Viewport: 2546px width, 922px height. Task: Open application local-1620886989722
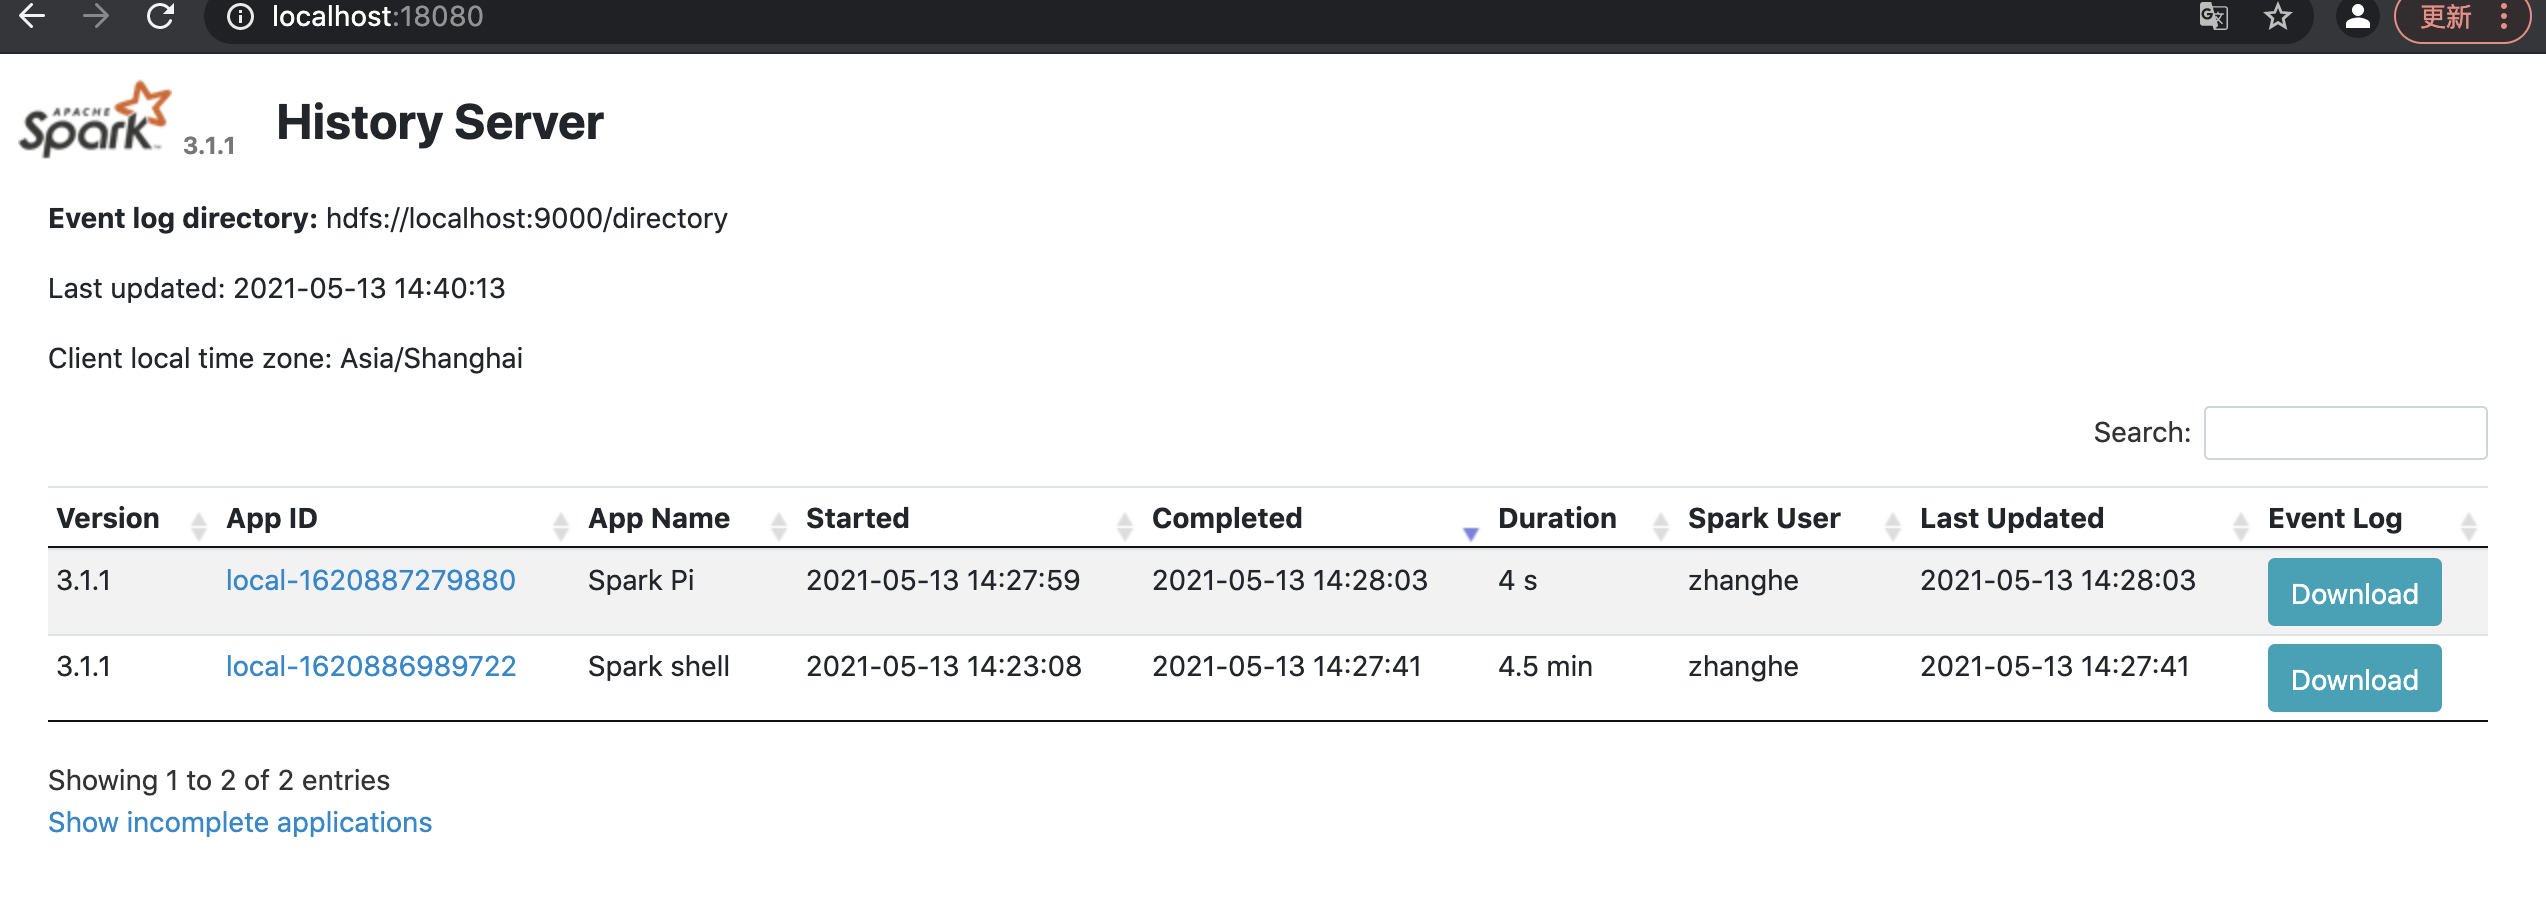[371, 666]
